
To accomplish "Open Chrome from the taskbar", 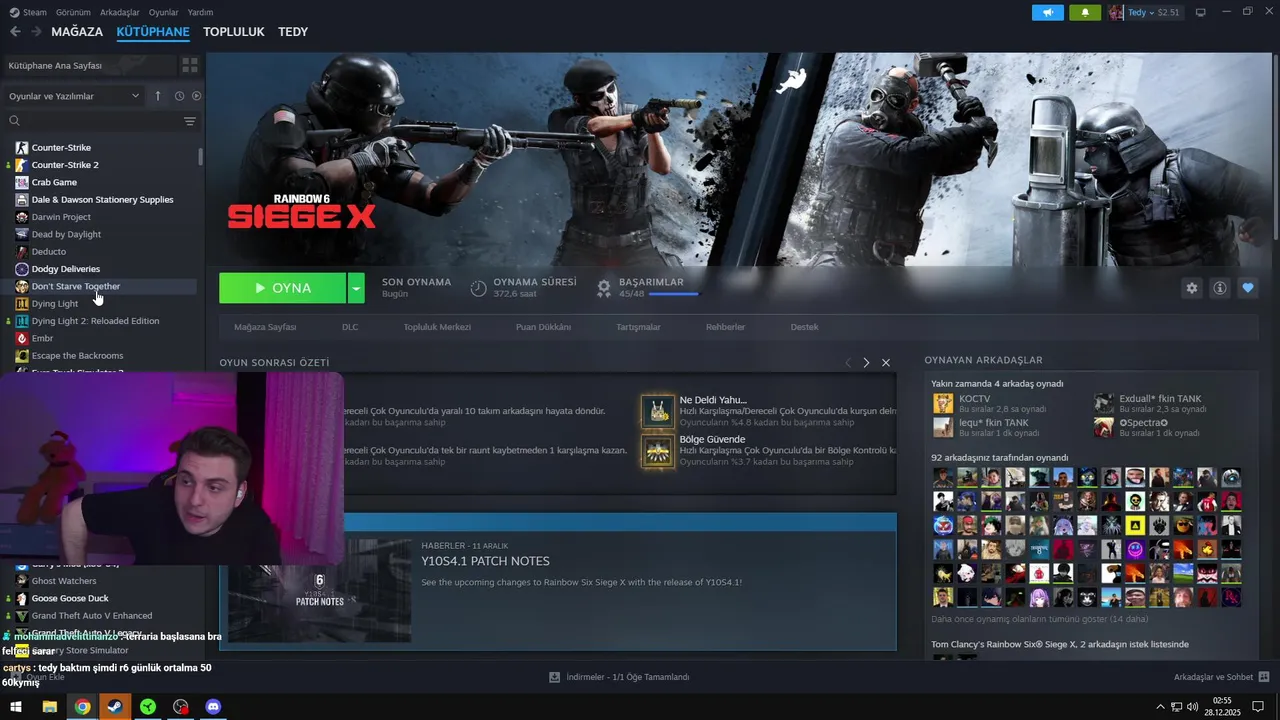I will pyautogui.click(x=82, y=707).
